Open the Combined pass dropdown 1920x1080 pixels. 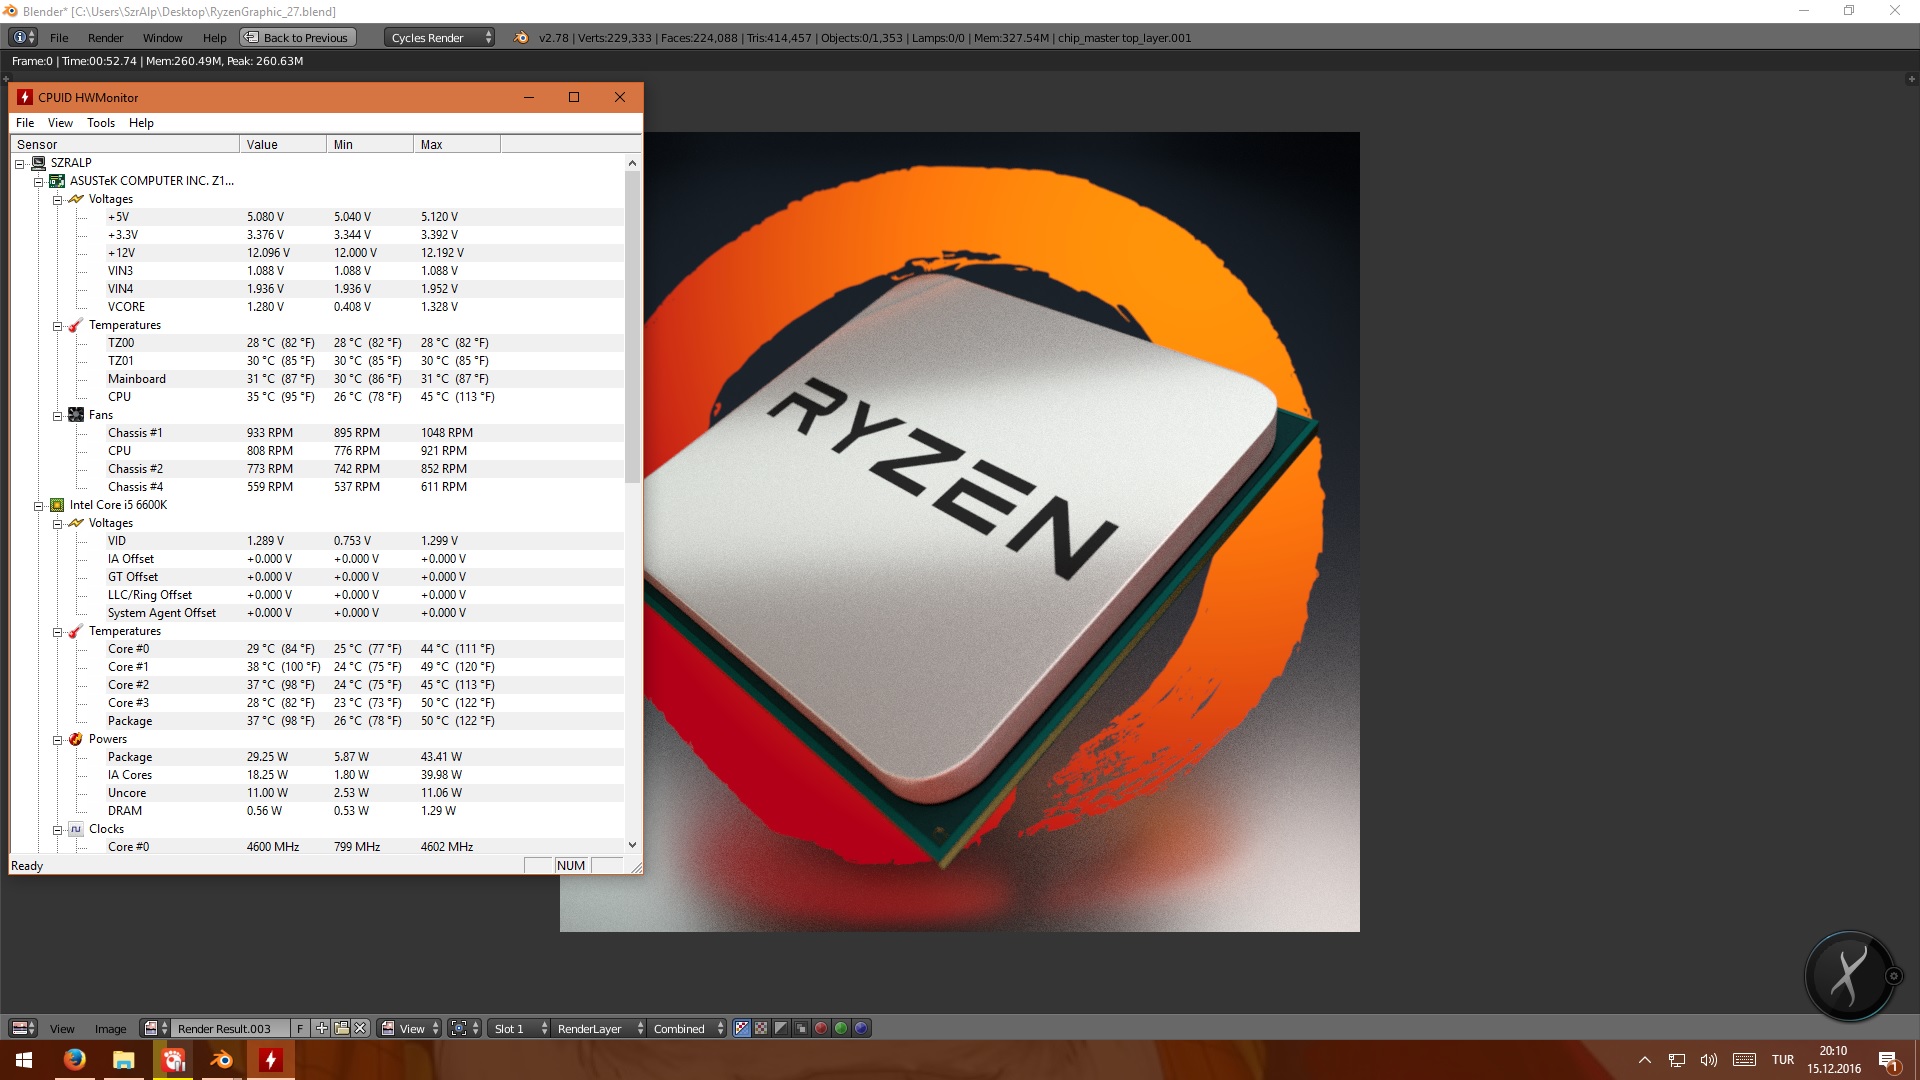pyautogui.click(x=687, y=1028)
